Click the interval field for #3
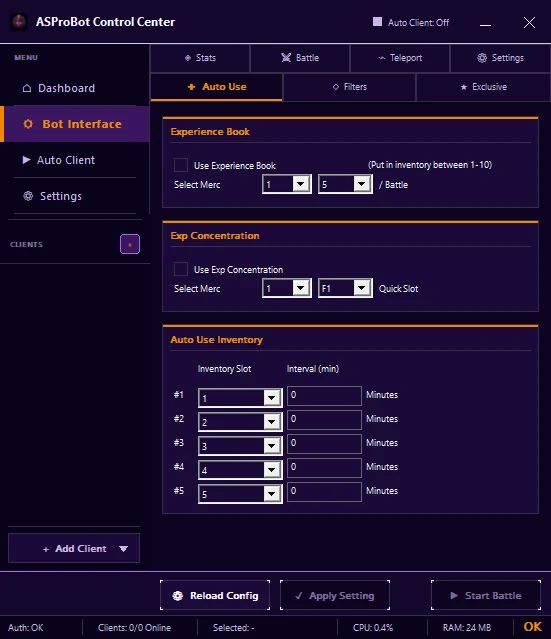Image resolution: width=551 pixels, height=639 pixels. [x=324, y=444]
